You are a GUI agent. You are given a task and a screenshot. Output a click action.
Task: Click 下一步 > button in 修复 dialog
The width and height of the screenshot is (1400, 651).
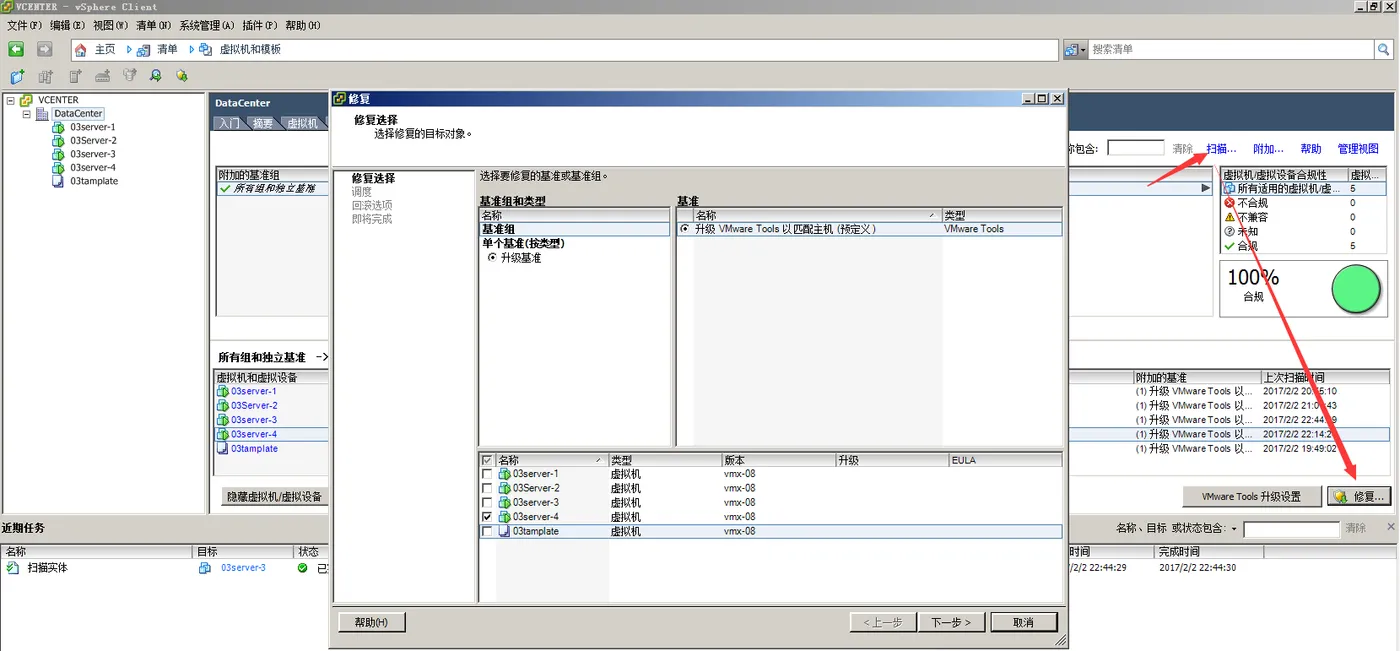[951, 622]
